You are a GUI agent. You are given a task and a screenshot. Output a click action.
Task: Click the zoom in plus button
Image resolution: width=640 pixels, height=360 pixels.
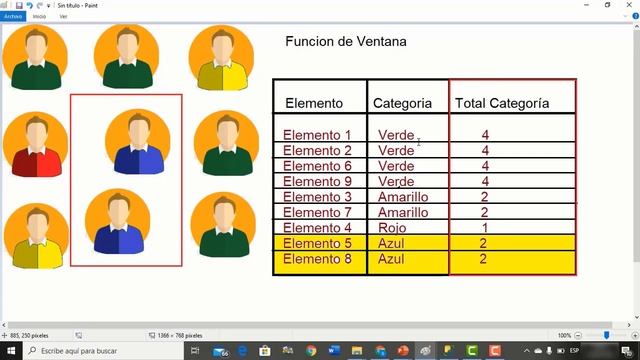pos(635,336)
